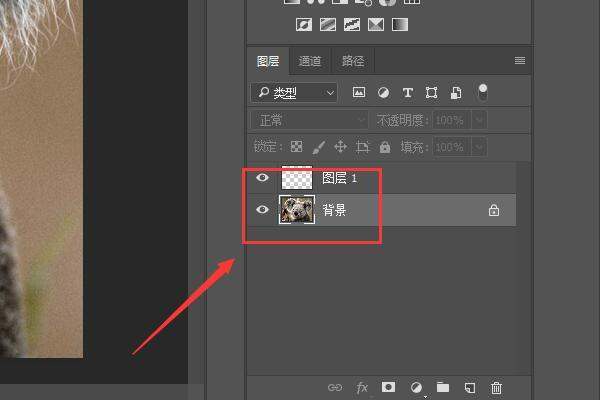This screenshot has height=400, width=600.
Task: Expand the 正常 blend mode dropdown
Action: [x=310, y=120]
